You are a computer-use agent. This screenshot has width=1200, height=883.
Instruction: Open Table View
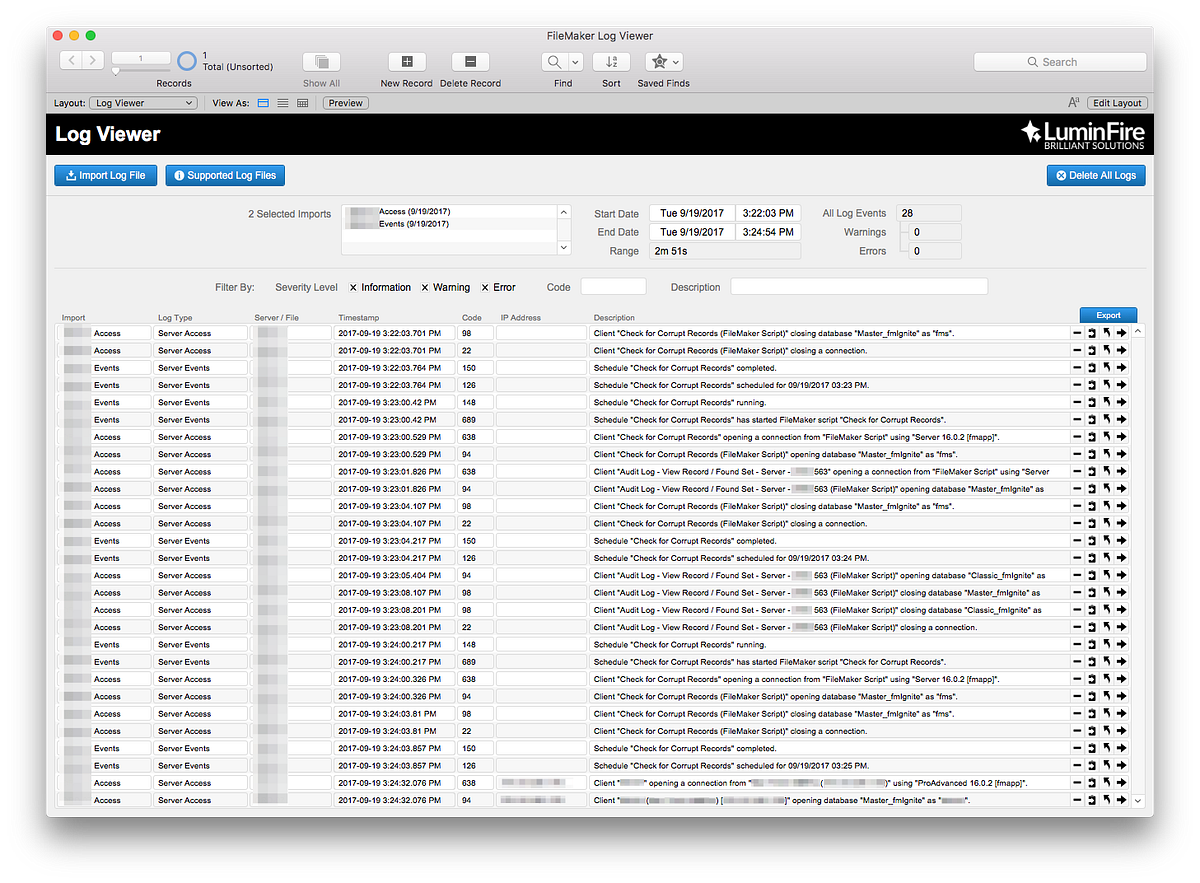(302, 102)
